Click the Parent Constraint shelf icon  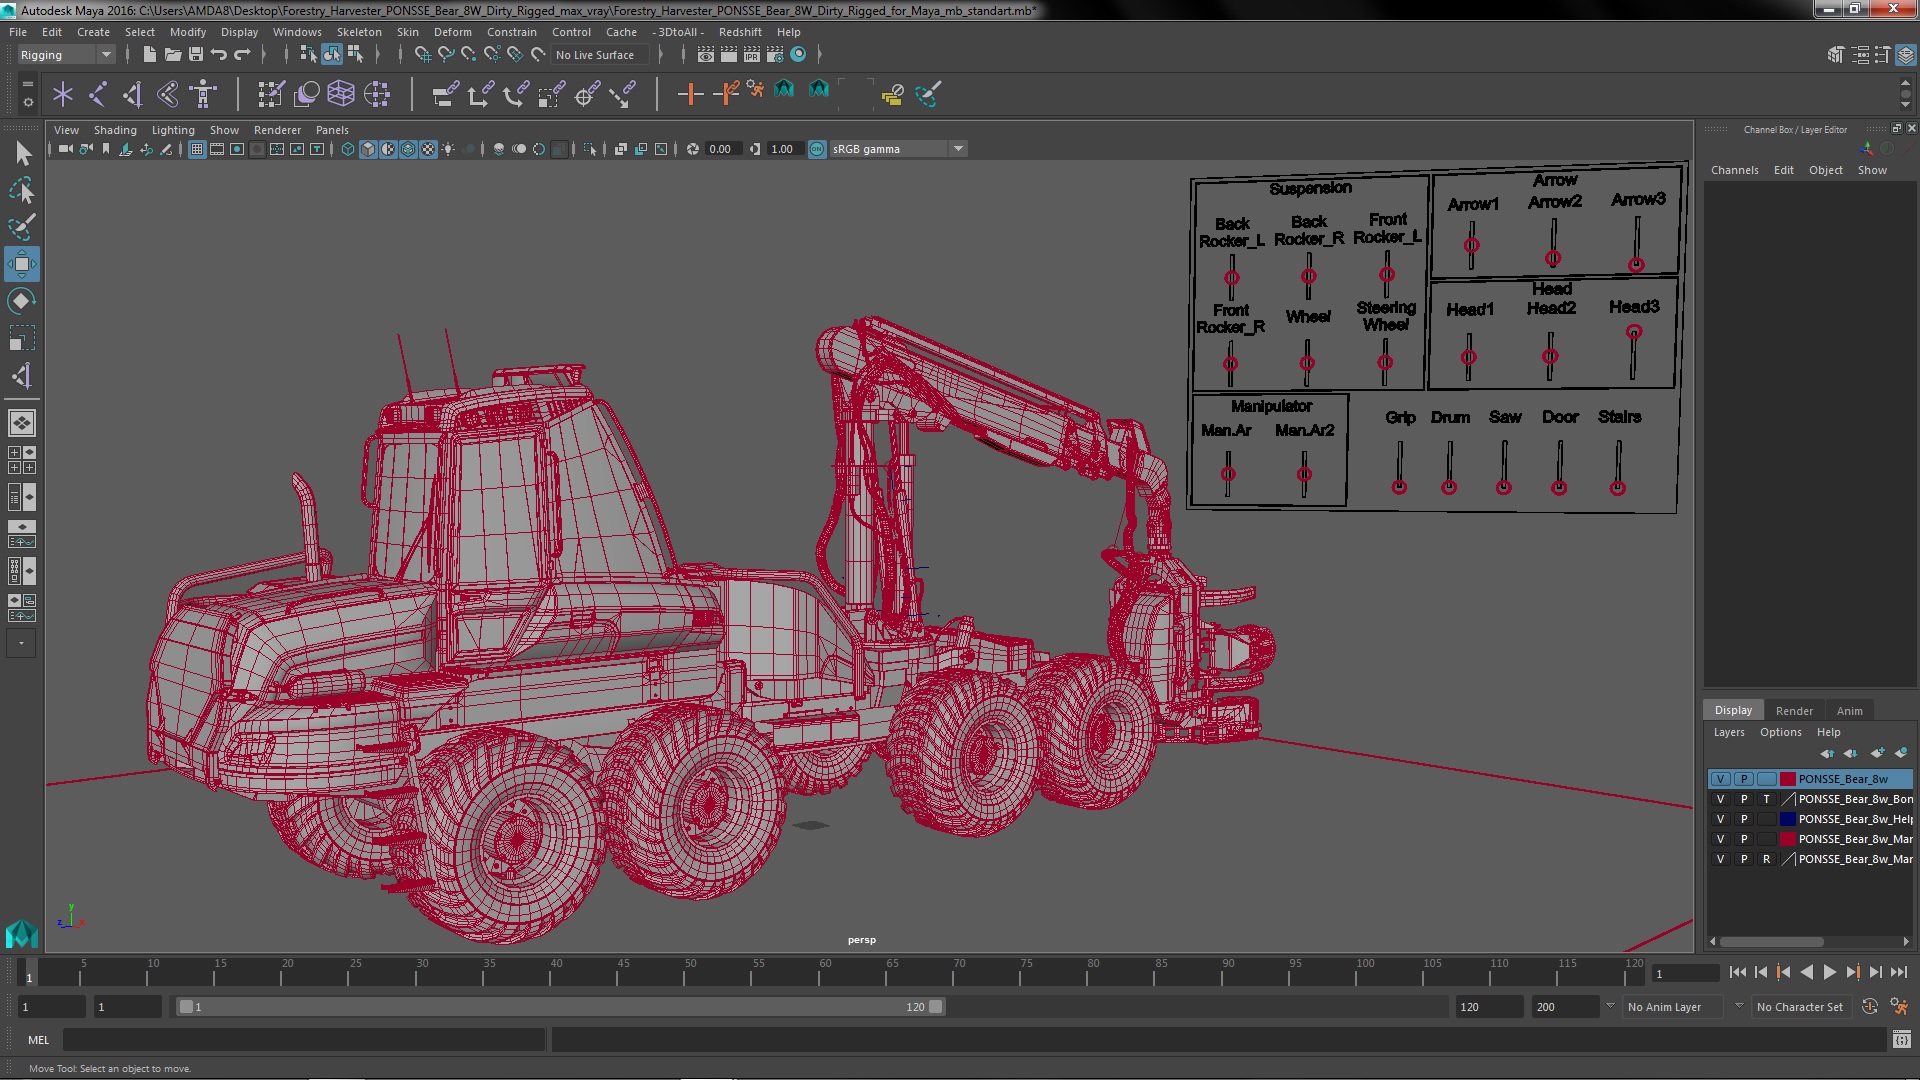pos(445,94)
